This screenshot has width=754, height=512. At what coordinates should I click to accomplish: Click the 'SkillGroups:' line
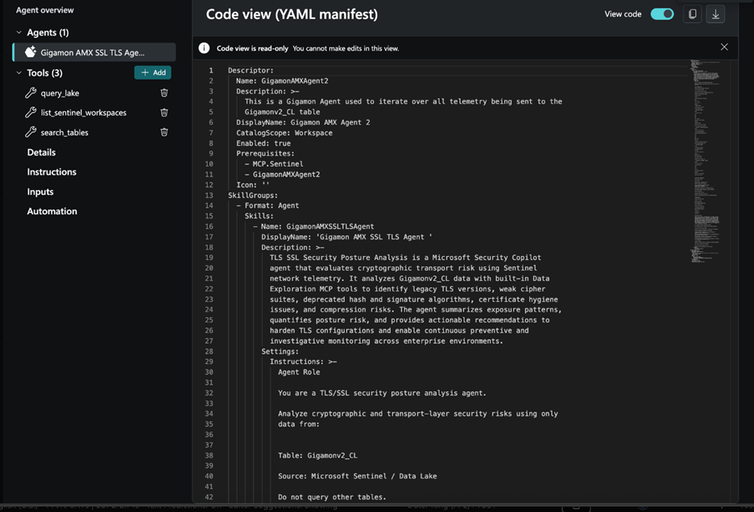coord(252,195)
